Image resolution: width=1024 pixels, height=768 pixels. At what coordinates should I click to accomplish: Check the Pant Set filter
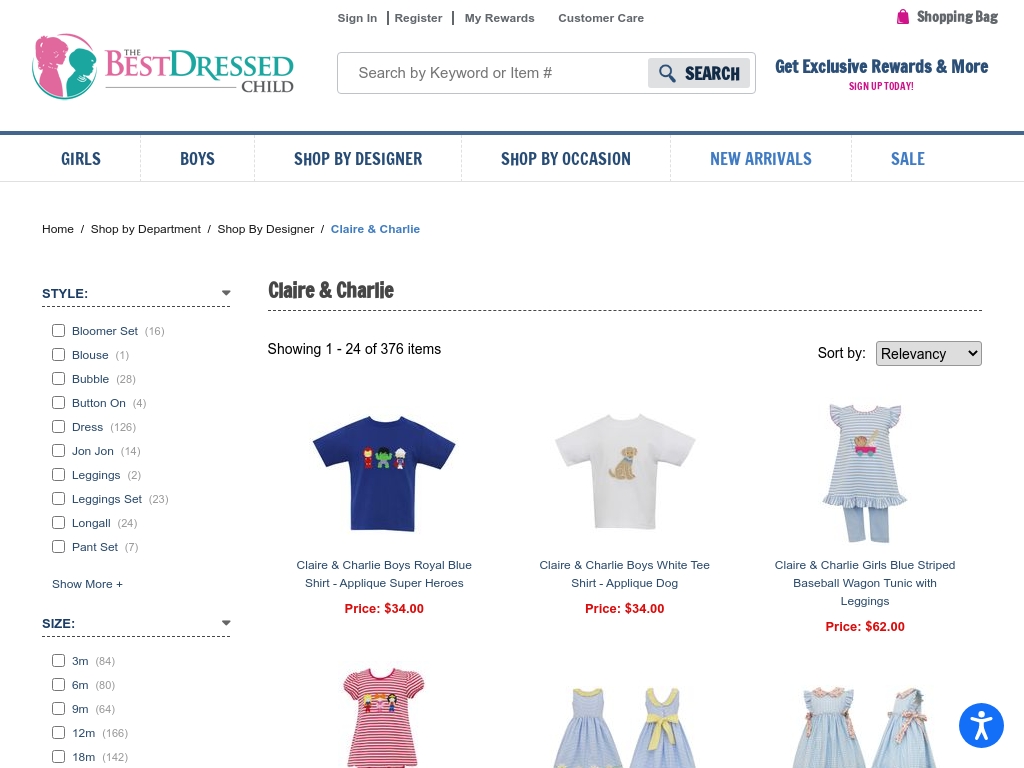click(x=59, y=547)
